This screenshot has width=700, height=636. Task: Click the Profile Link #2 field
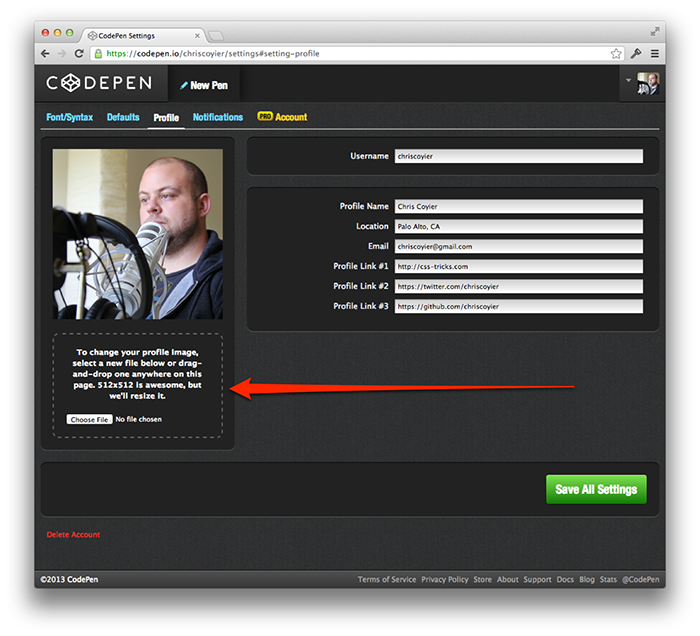[519, 286]
